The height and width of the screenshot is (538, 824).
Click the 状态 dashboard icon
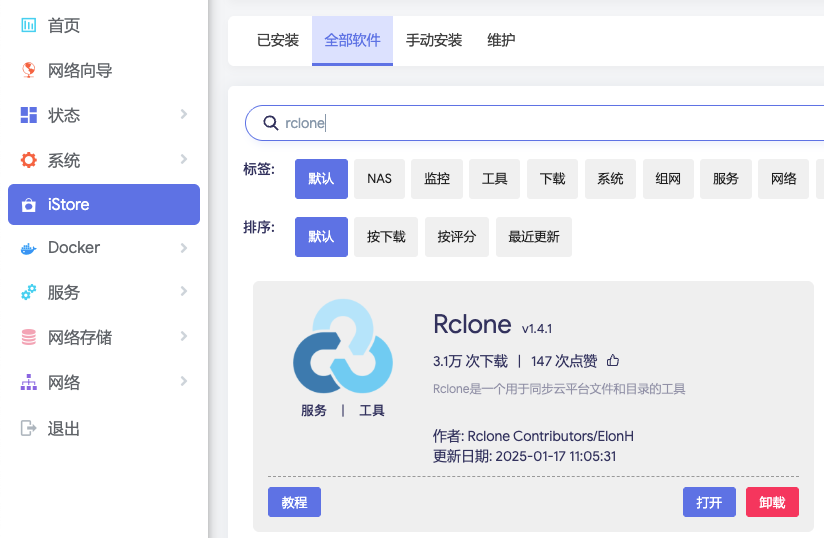click(28, 115)
